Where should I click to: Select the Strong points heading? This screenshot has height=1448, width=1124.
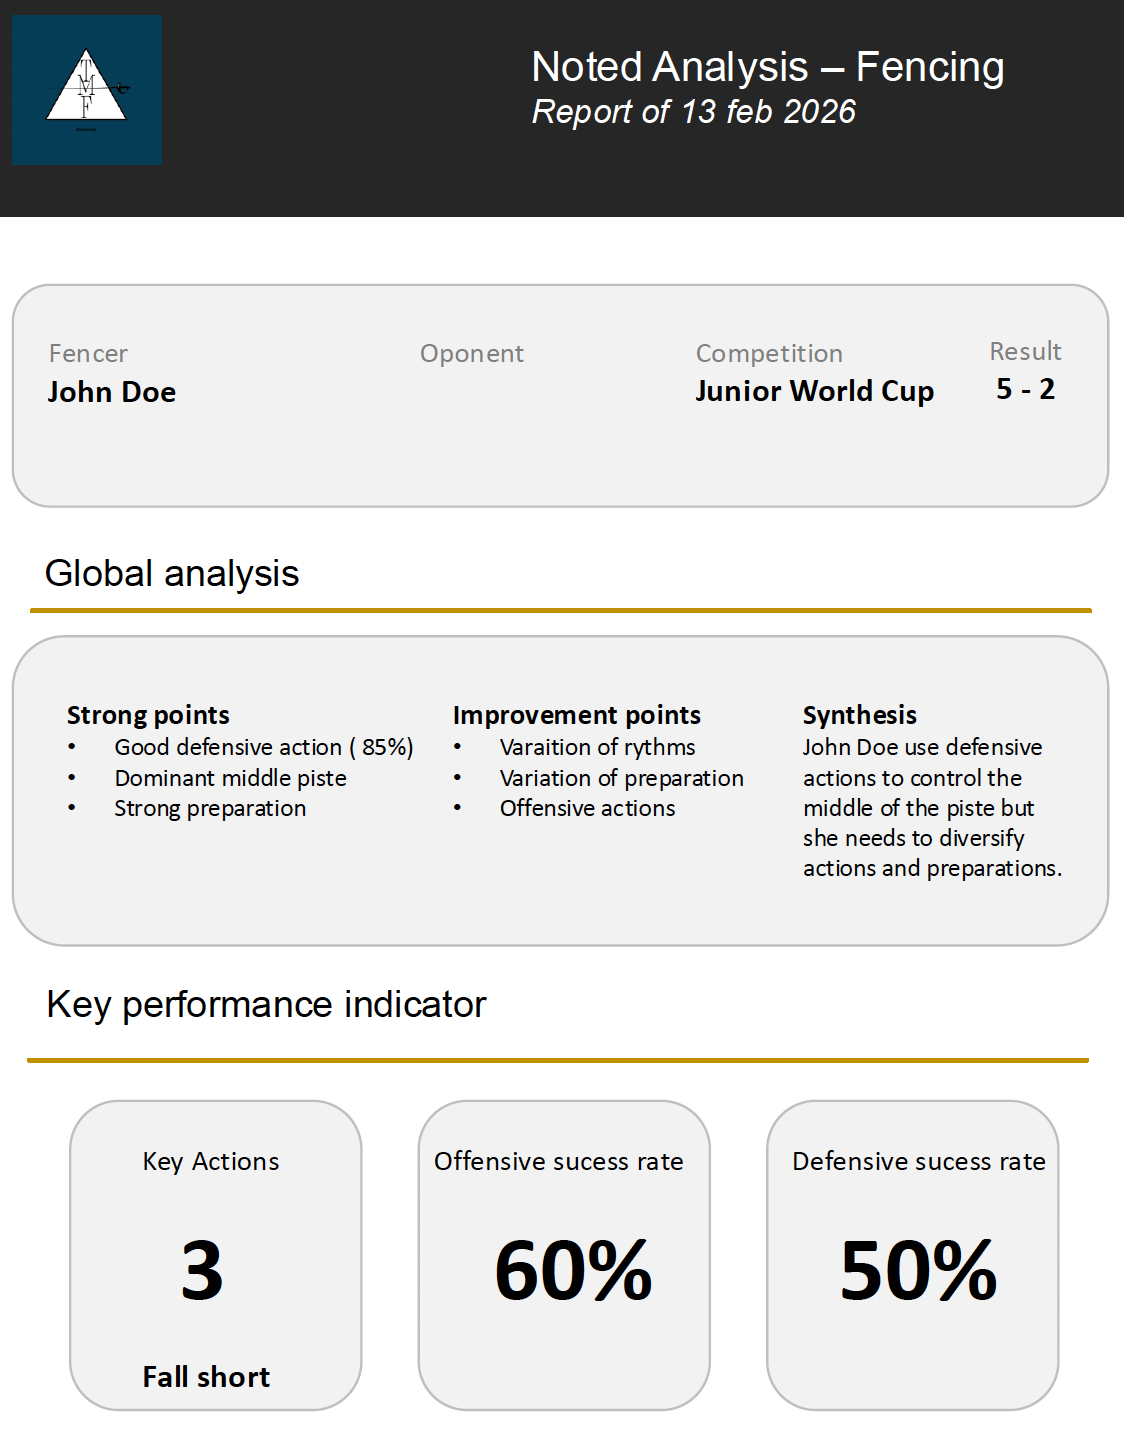[148, 715]
